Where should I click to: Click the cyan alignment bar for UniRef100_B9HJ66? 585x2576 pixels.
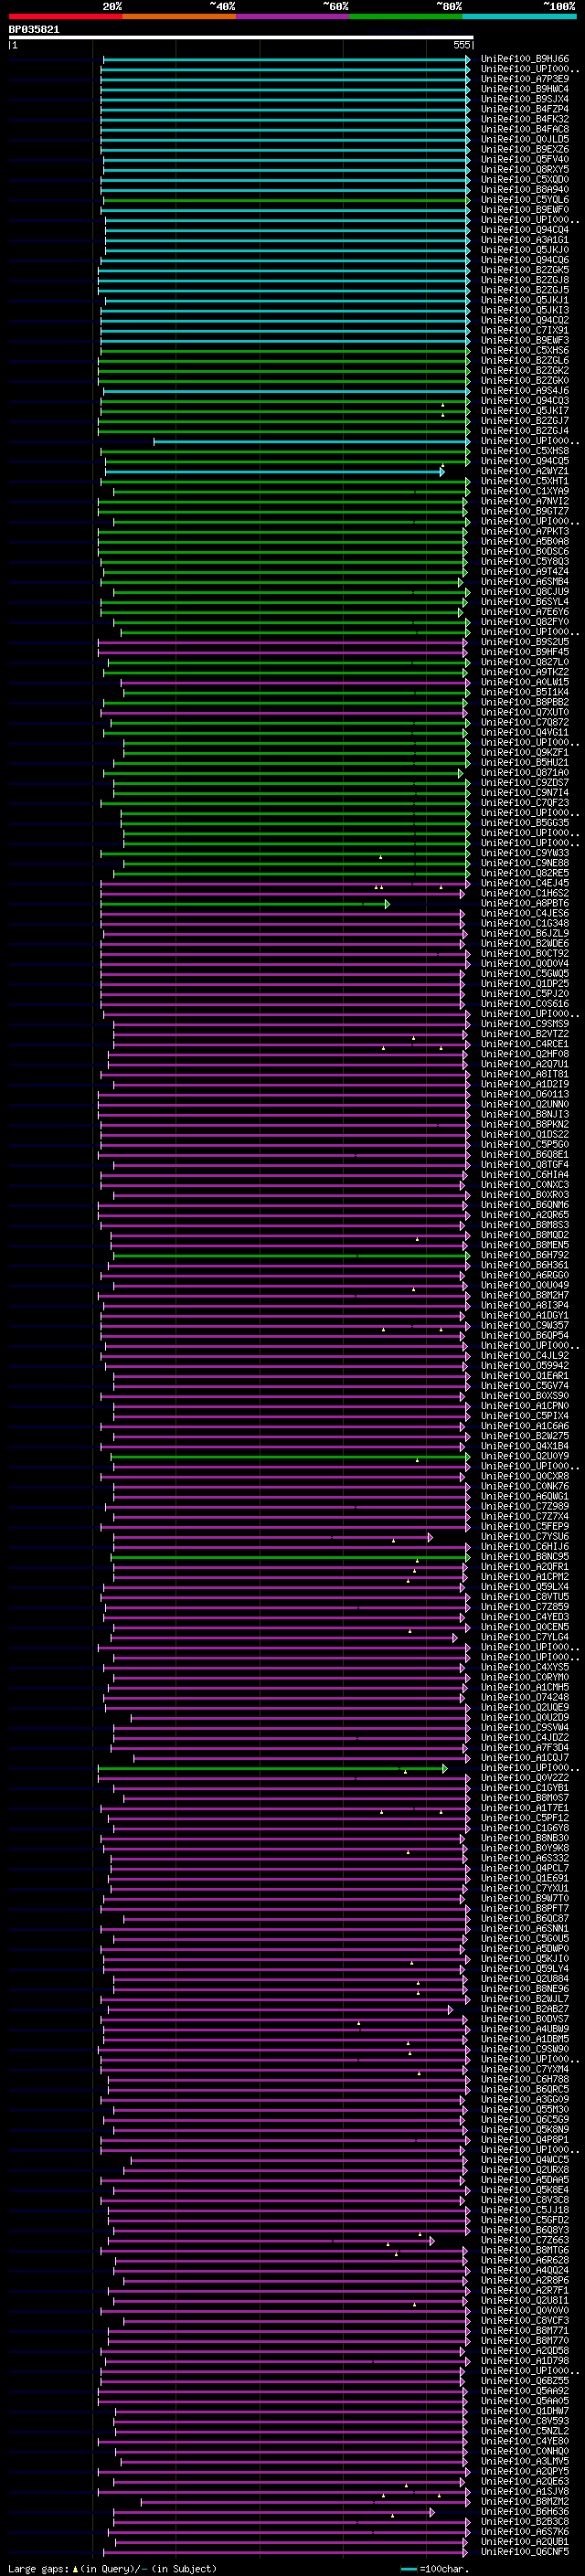click(x=286, y=59)
